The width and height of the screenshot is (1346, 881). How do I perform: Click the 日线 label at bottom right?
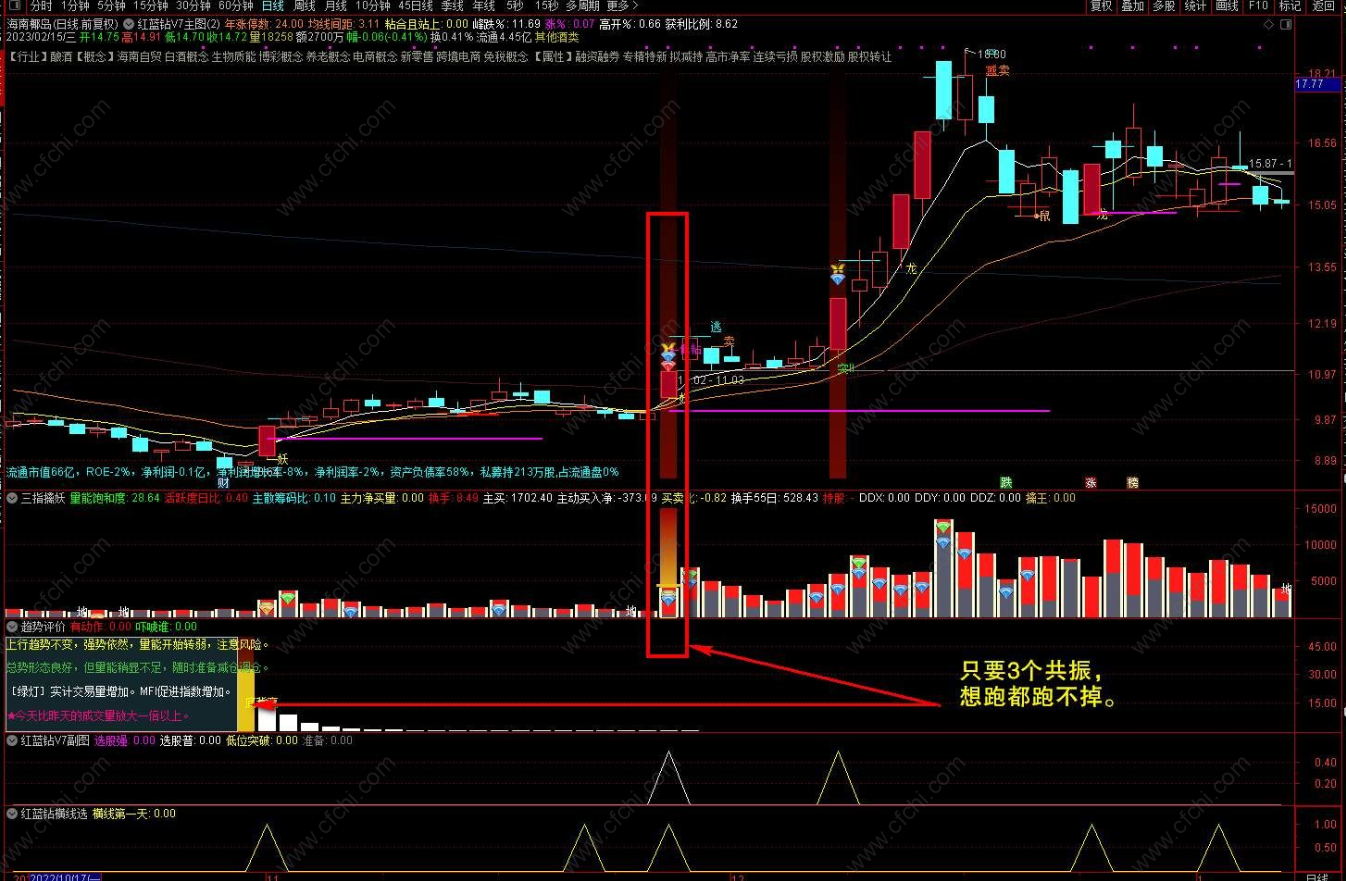click(x=1317, y=876)
